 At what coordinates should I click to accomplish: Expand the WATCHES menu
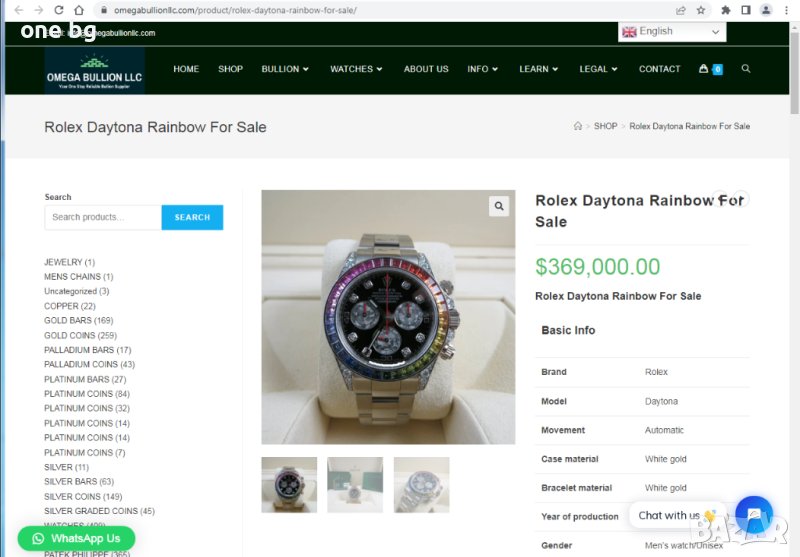tap(357, 69)
